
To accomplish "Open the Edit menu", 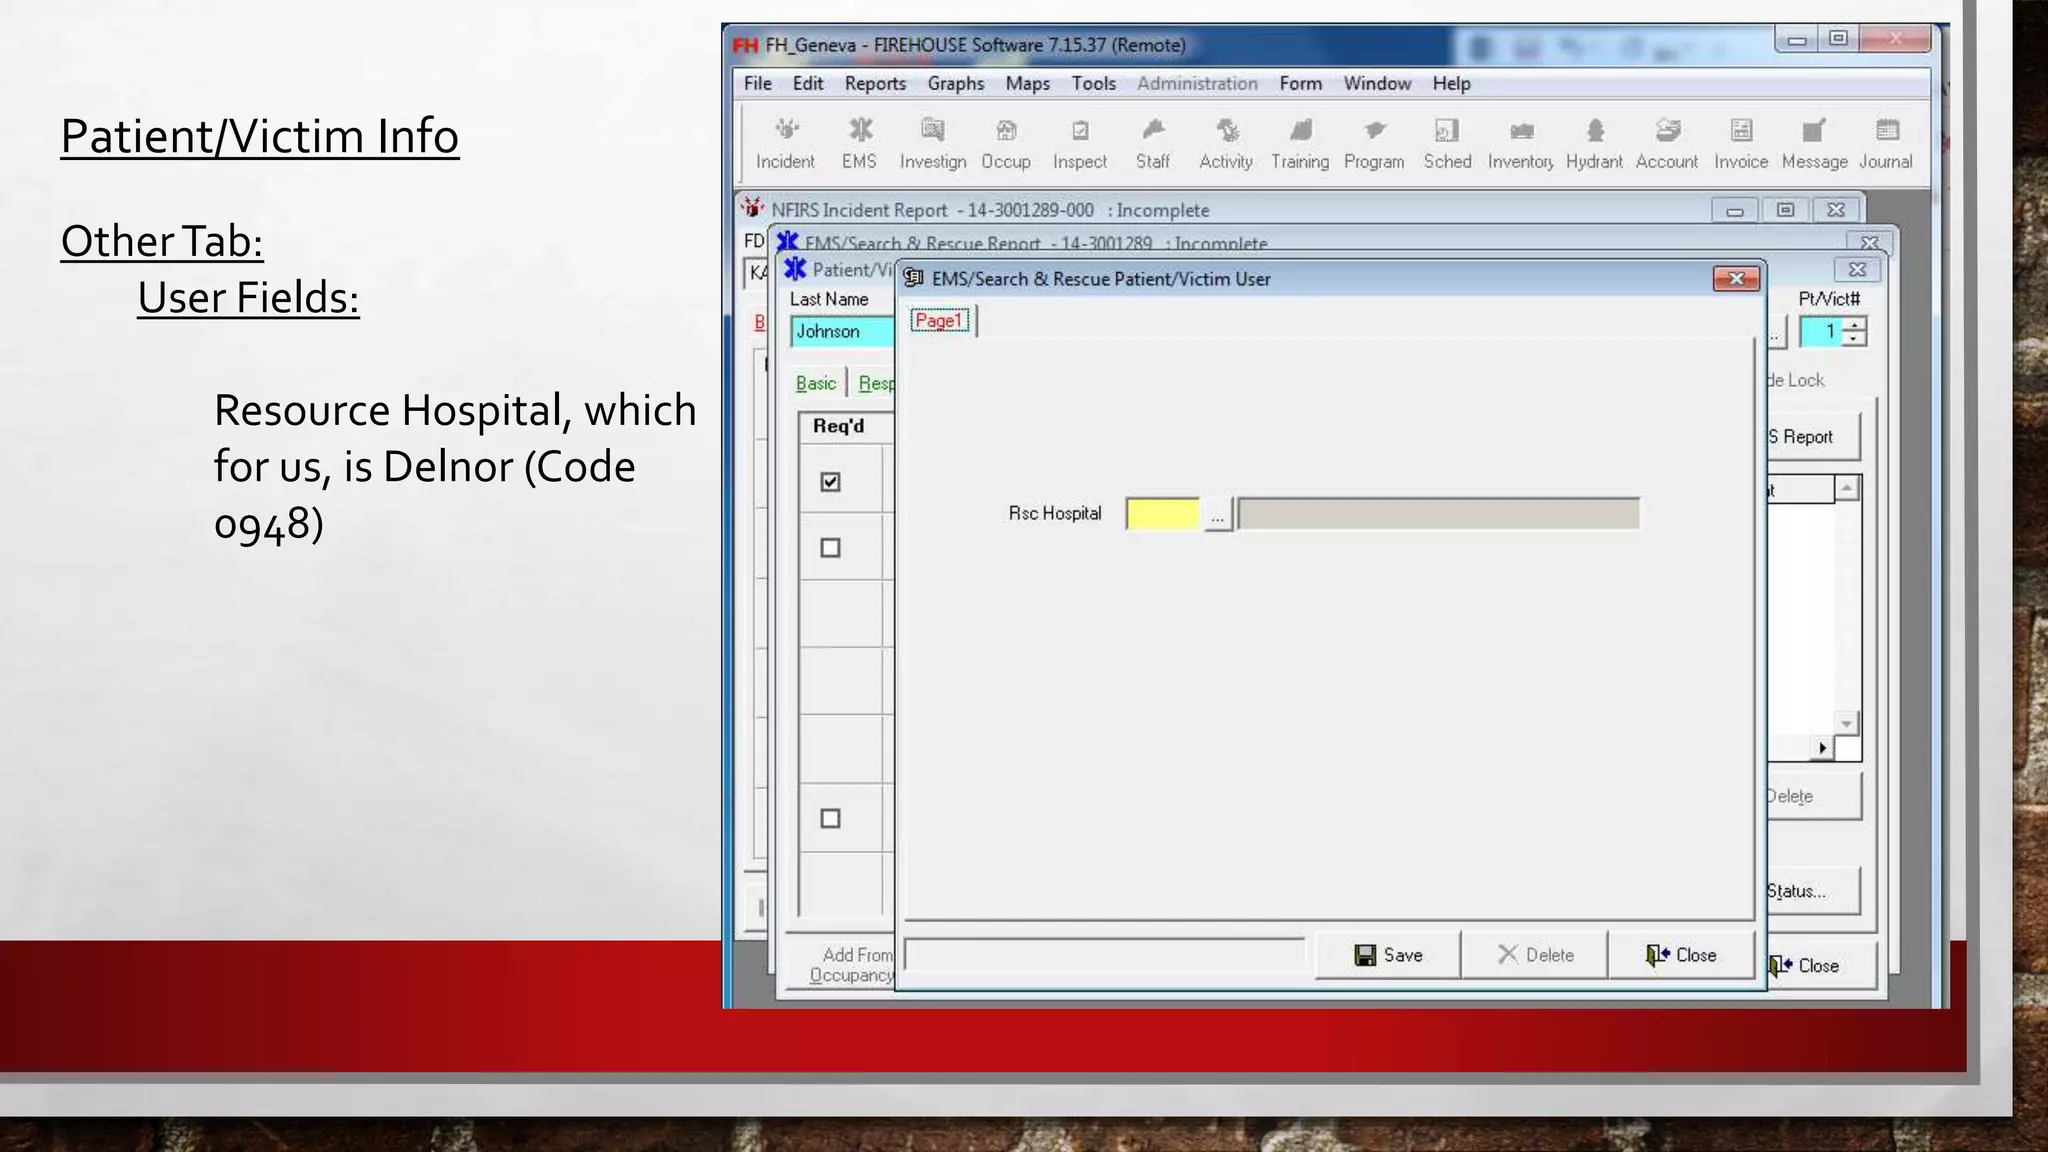I will [x=808, y=84].
